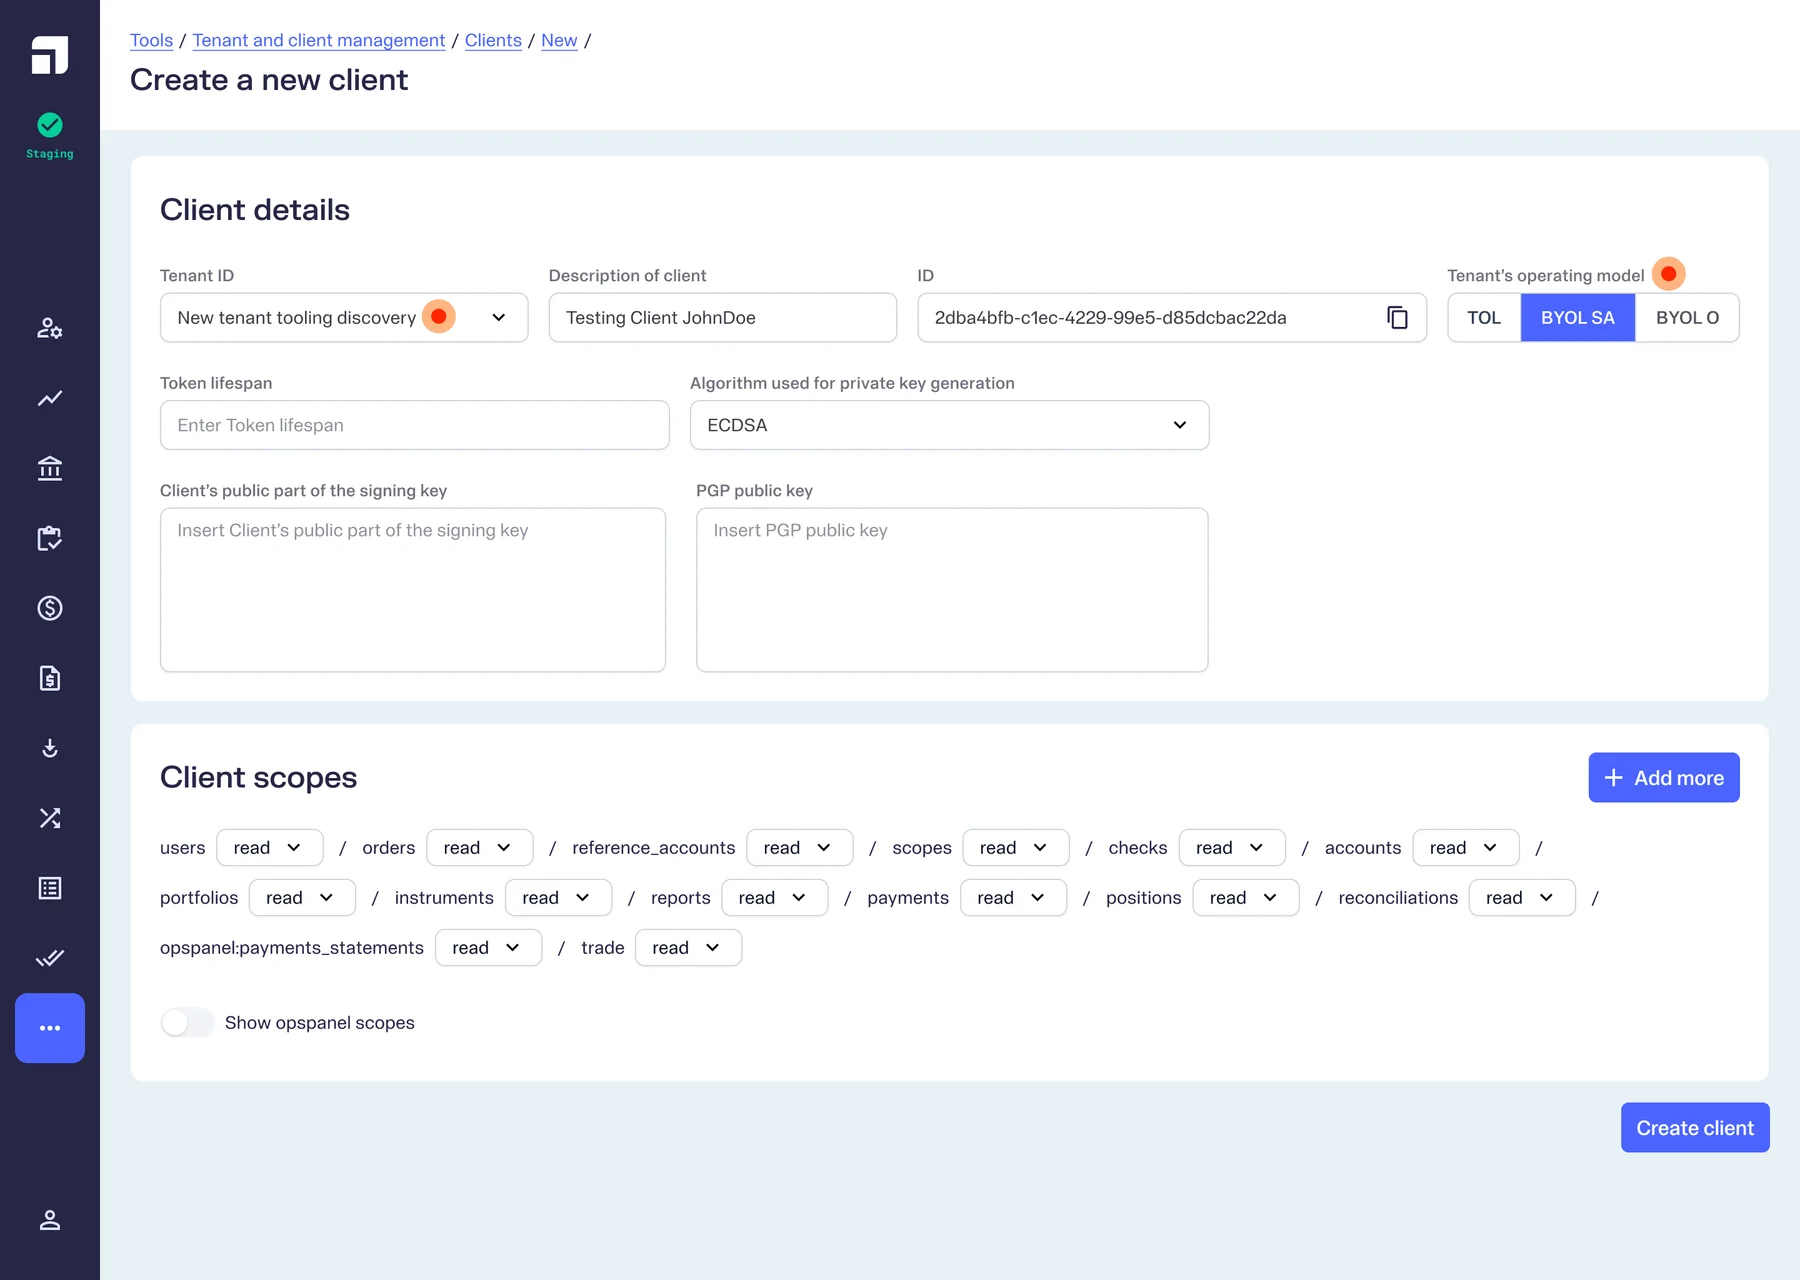Focus the Description of client field
This screenshot has height=1280, width=1800.
point(722,318)
